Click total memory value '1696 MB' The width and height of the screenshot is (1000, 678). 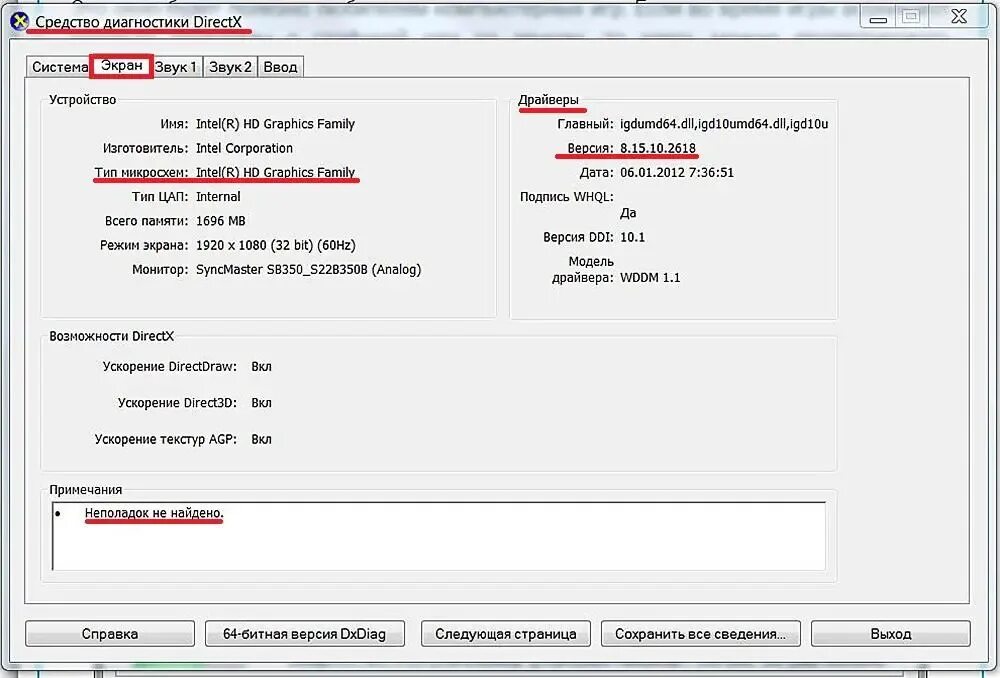[x=221, y=221]
